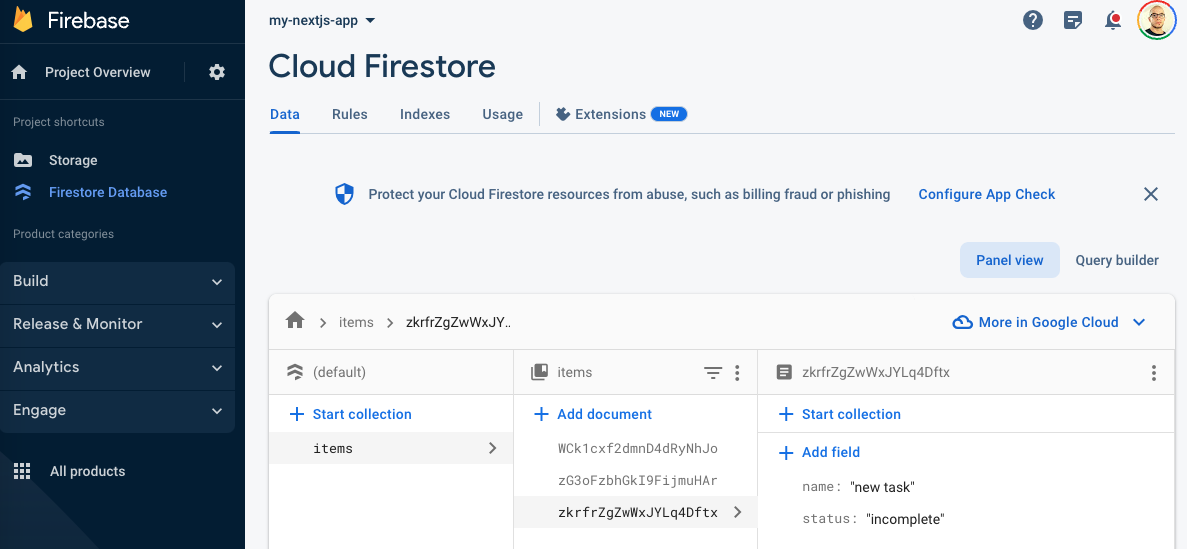Select the items collection row
Image resolution: width=1187 pixels, height=549 pixels.
(391, 448)
